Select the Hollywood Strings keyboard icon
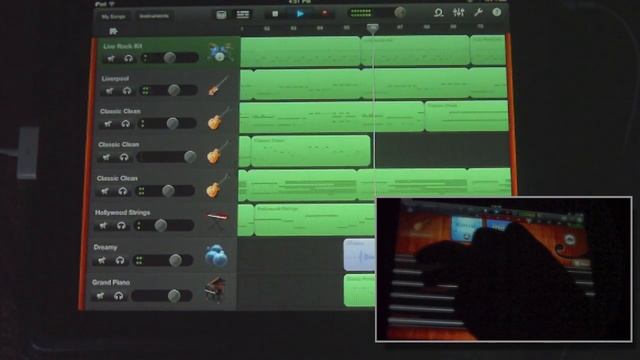Image resolution: width=640 pixels, height=360 pixels. coord(217,220)
